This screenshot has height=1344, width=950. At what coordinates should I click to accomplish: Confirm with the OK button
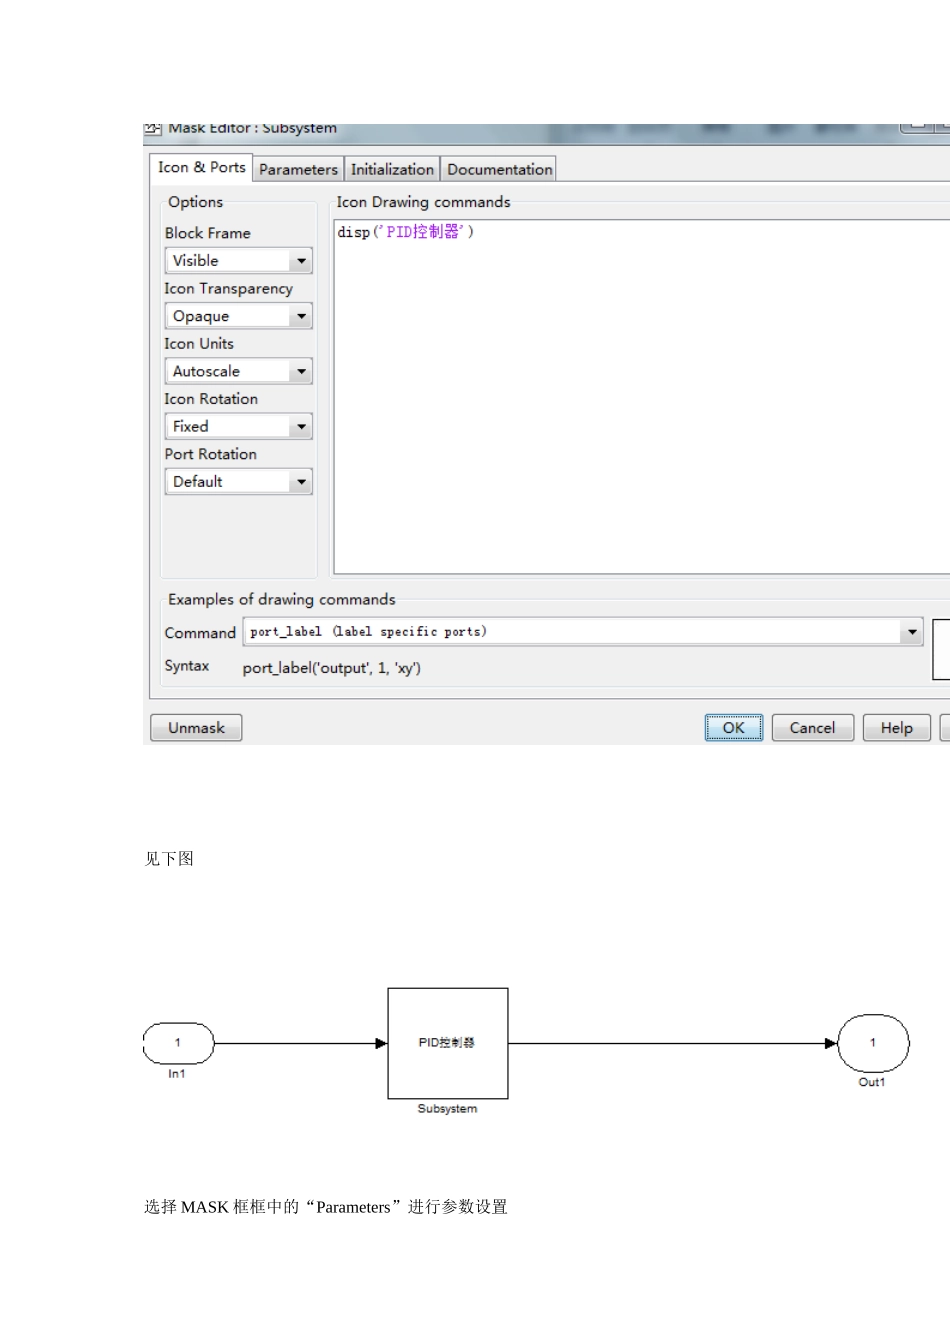pyautogui.click(x=733, y=728)
